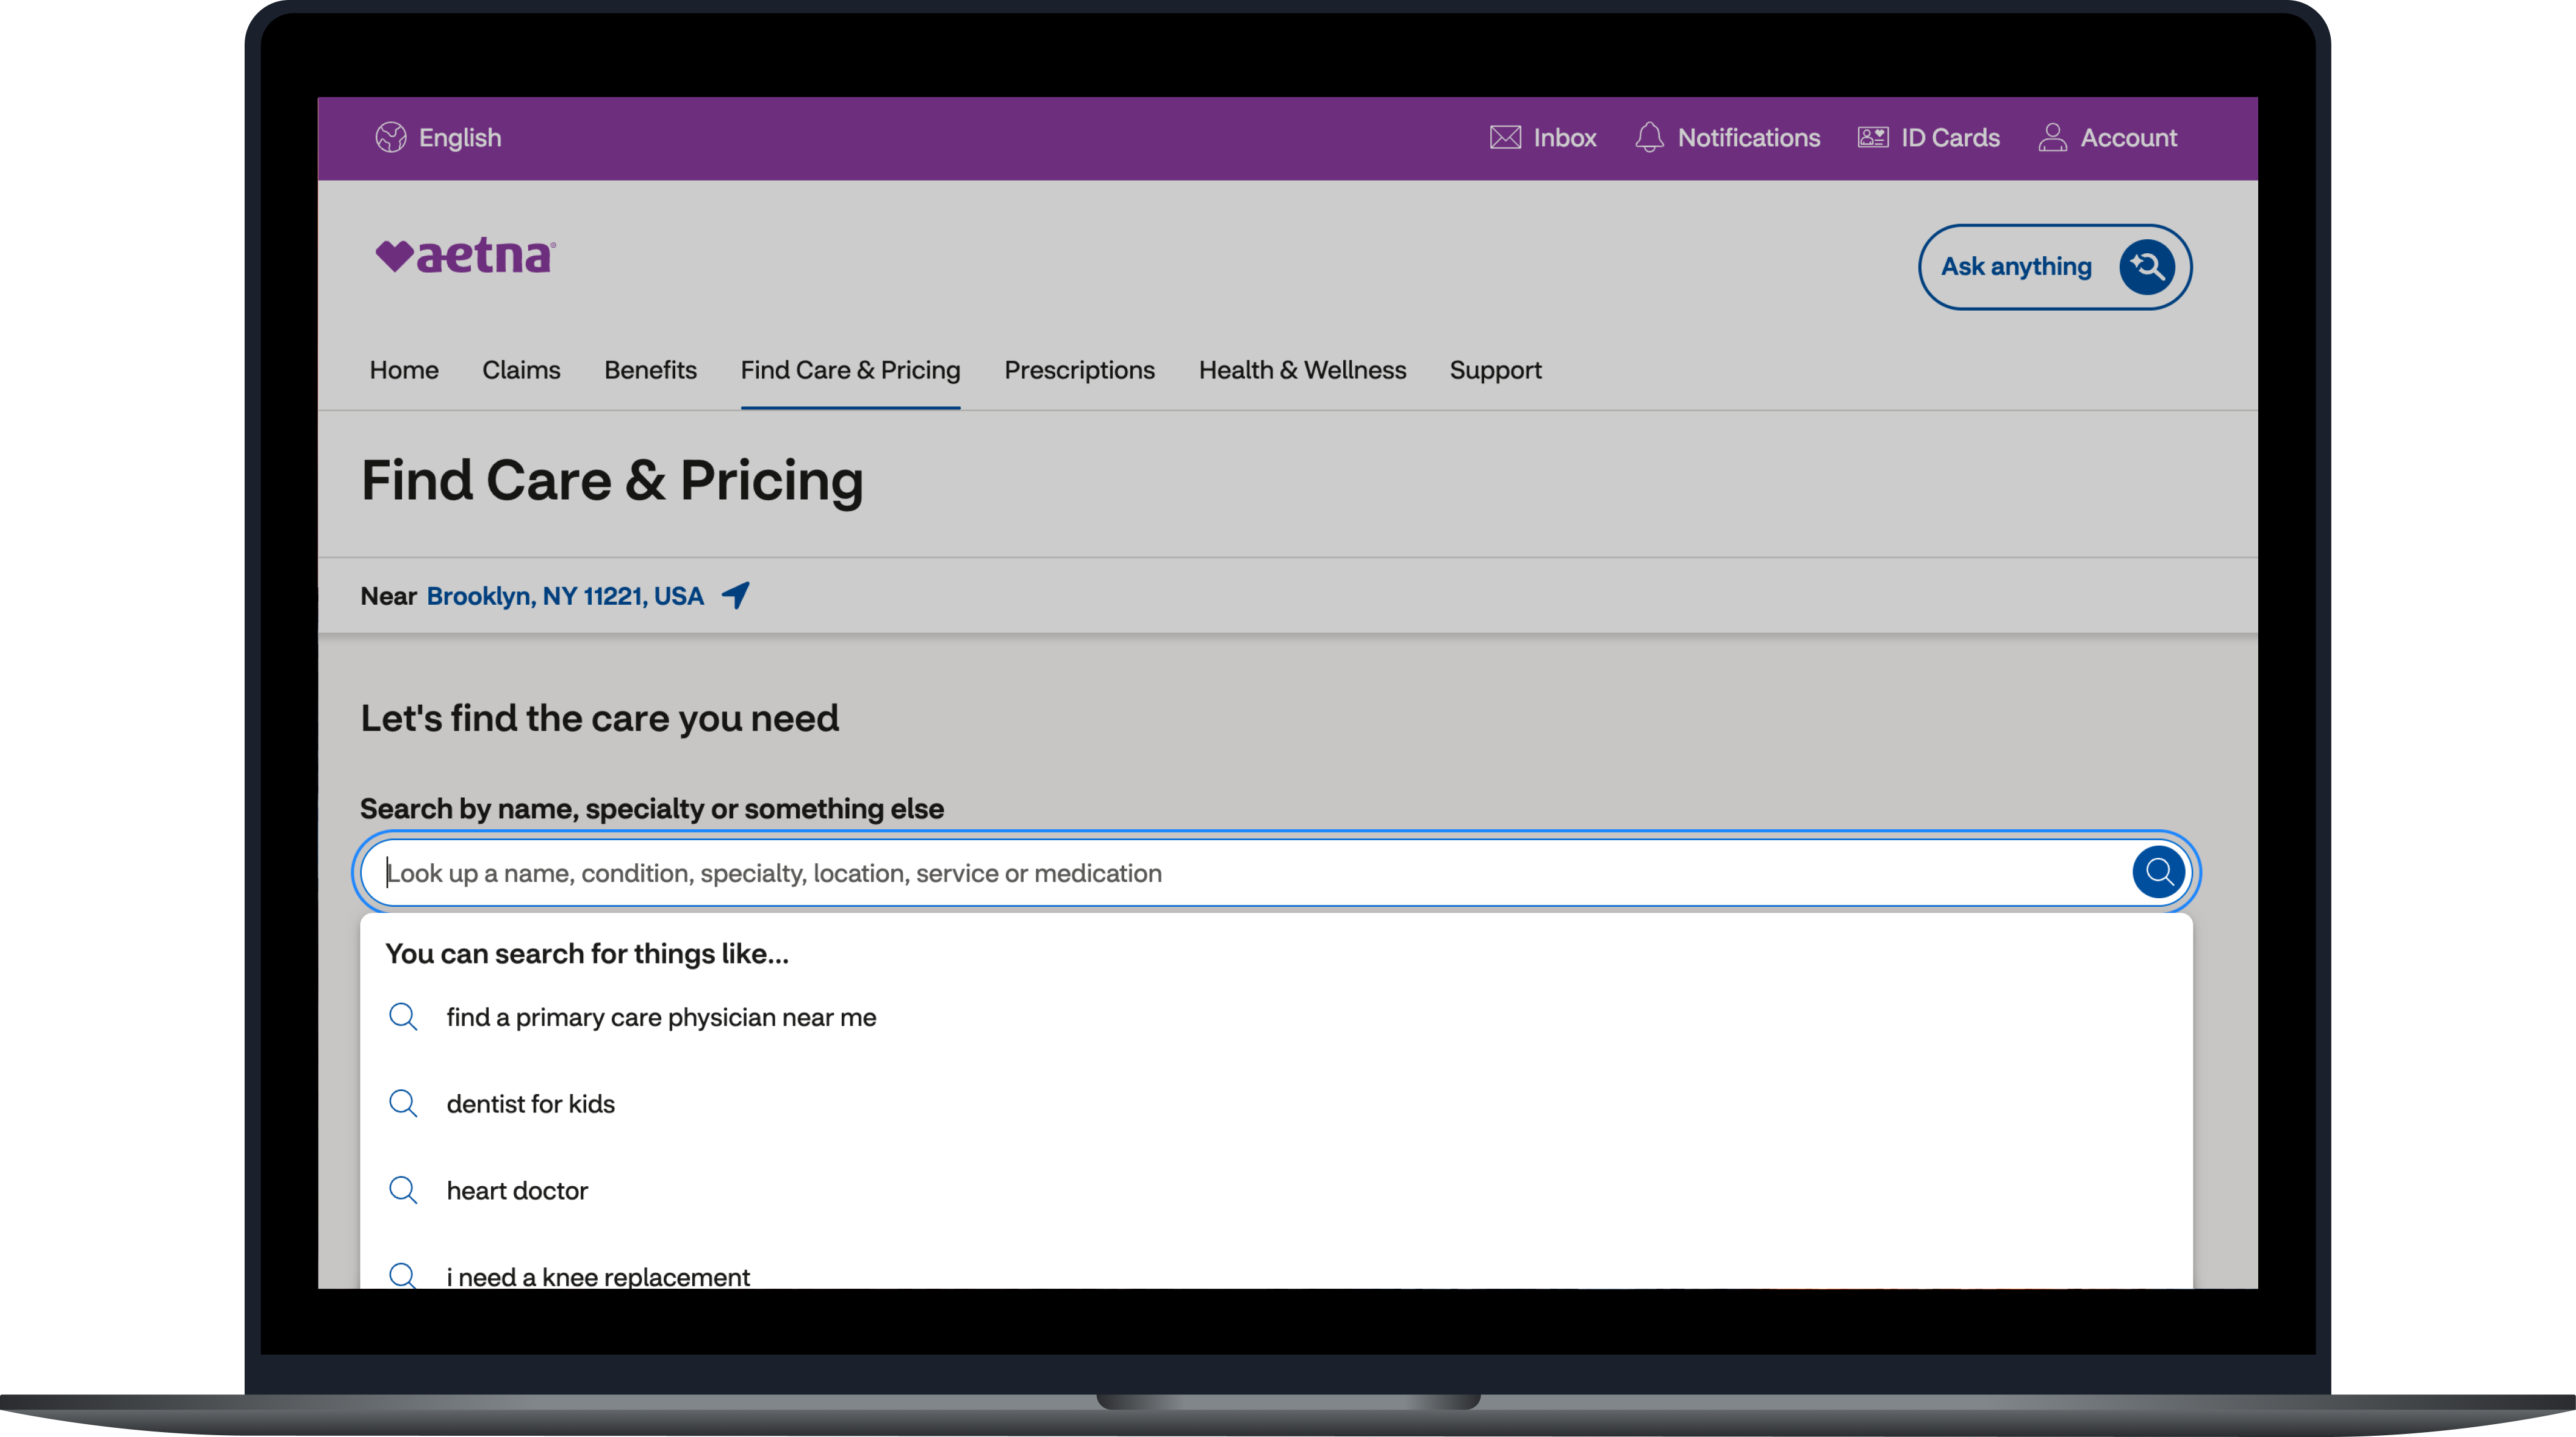
Task: Change location Brooklyn, NY 11221 link
Action: tap(565, 596)
